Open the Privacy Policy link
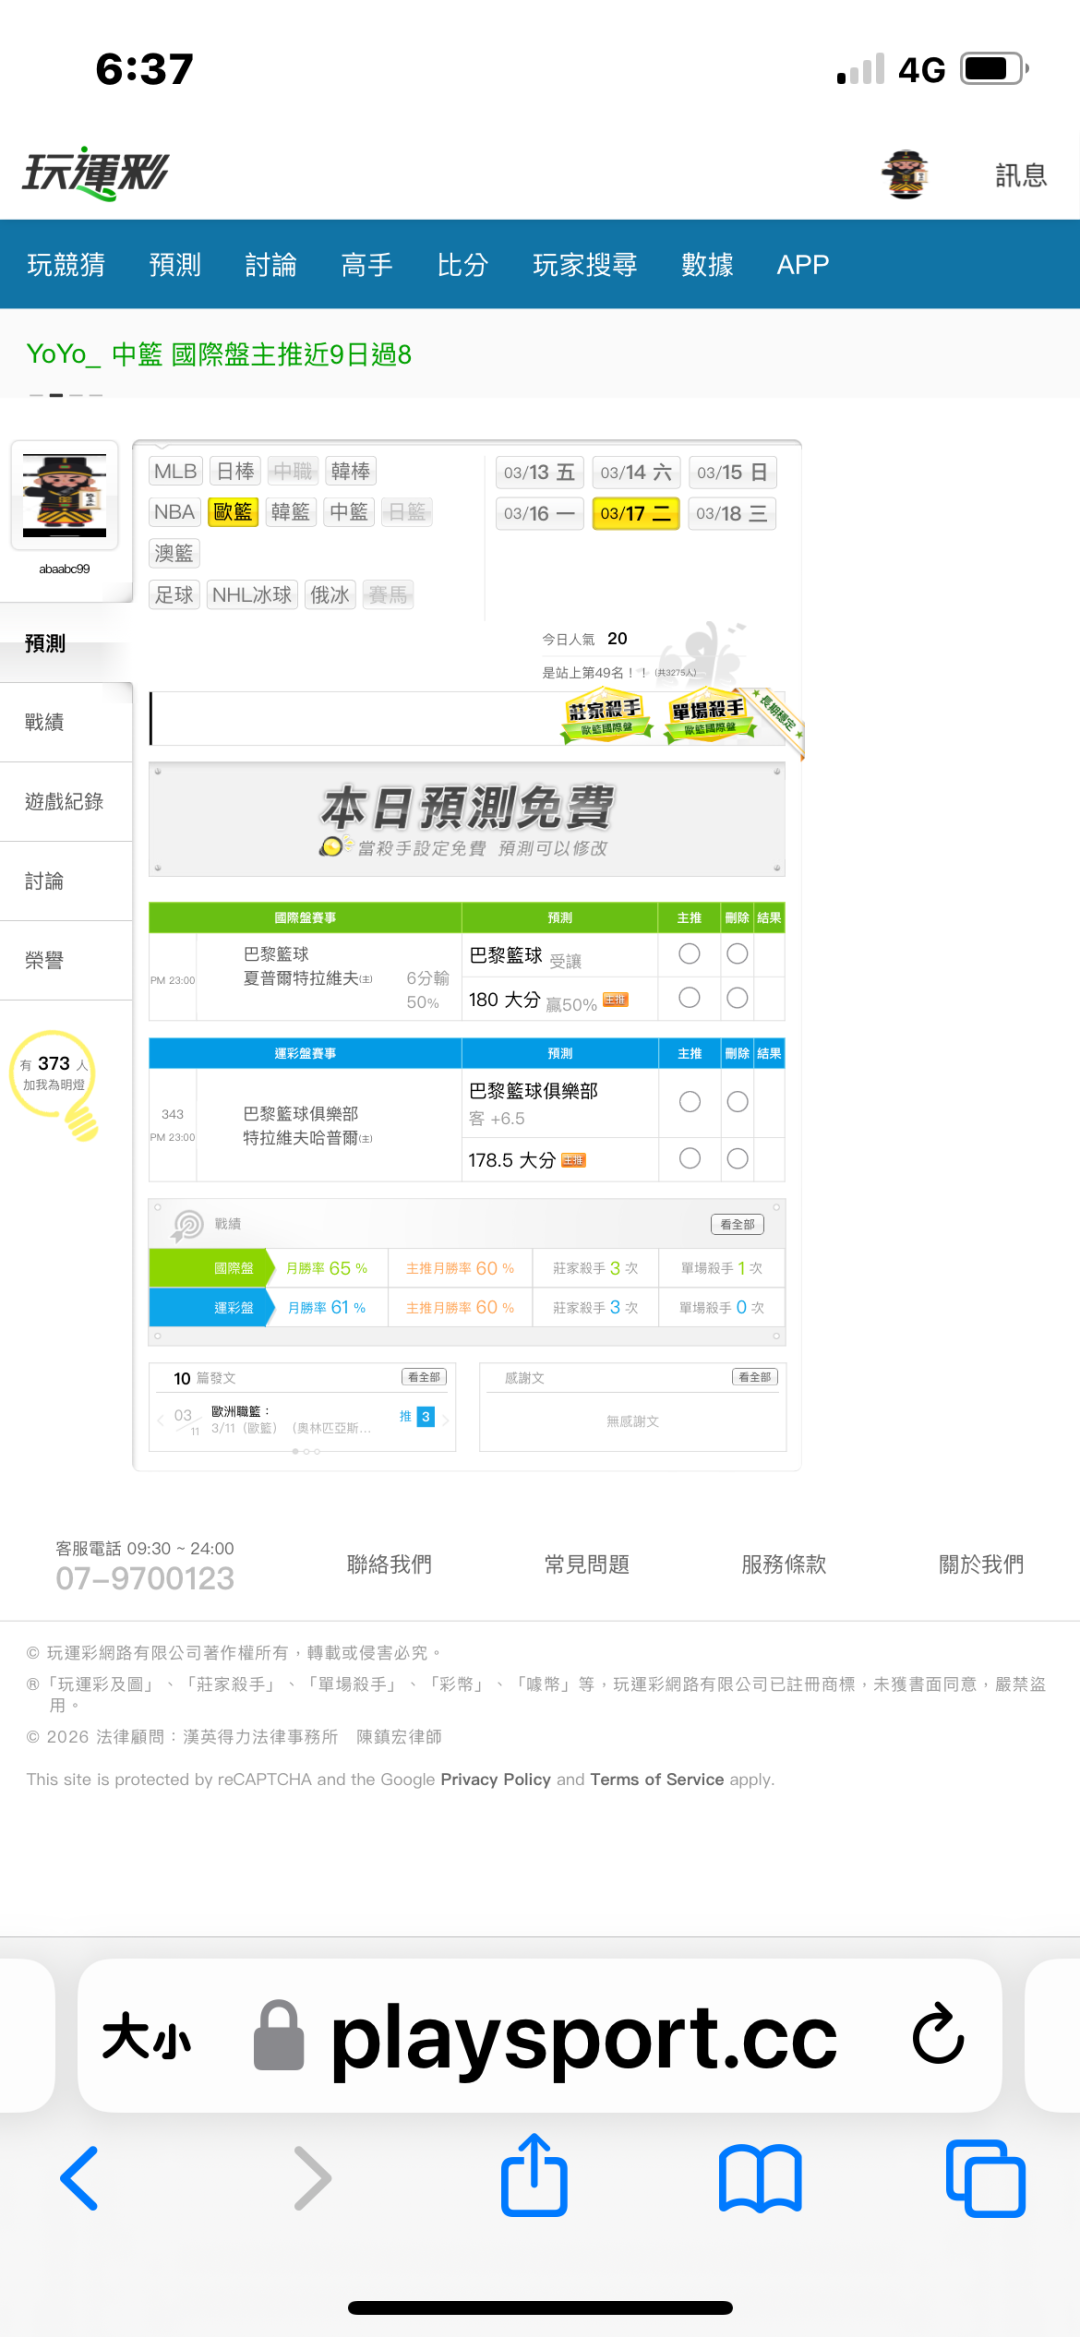The height and width of the screenshot is (2337, 1080). 495,1779
